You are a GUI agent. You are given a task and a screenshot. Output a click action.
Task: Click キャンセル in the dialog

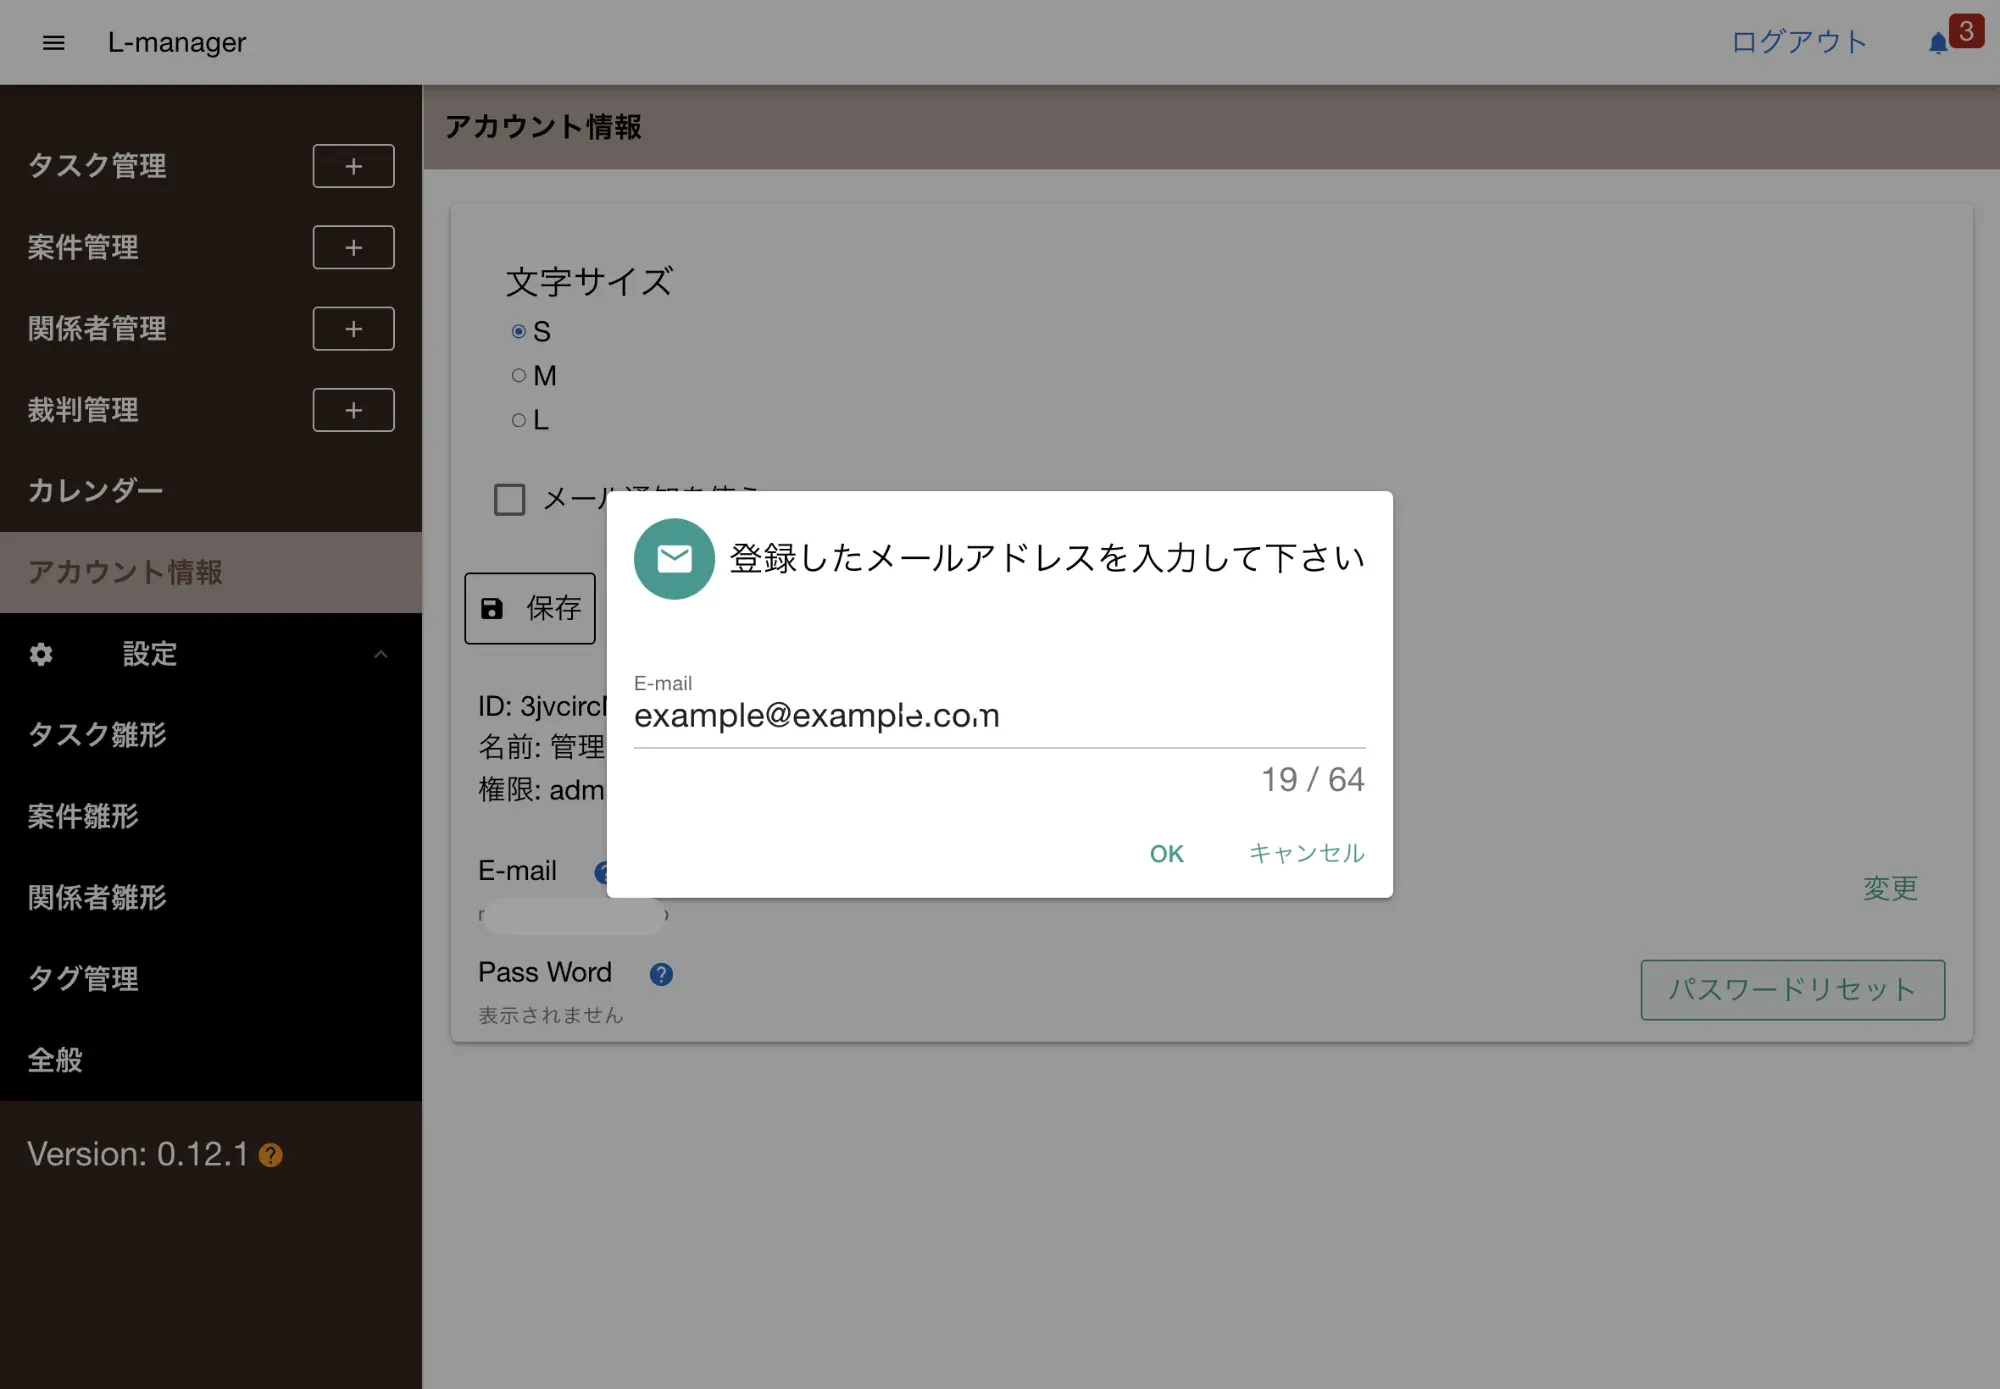click(x=1306, y=853)
